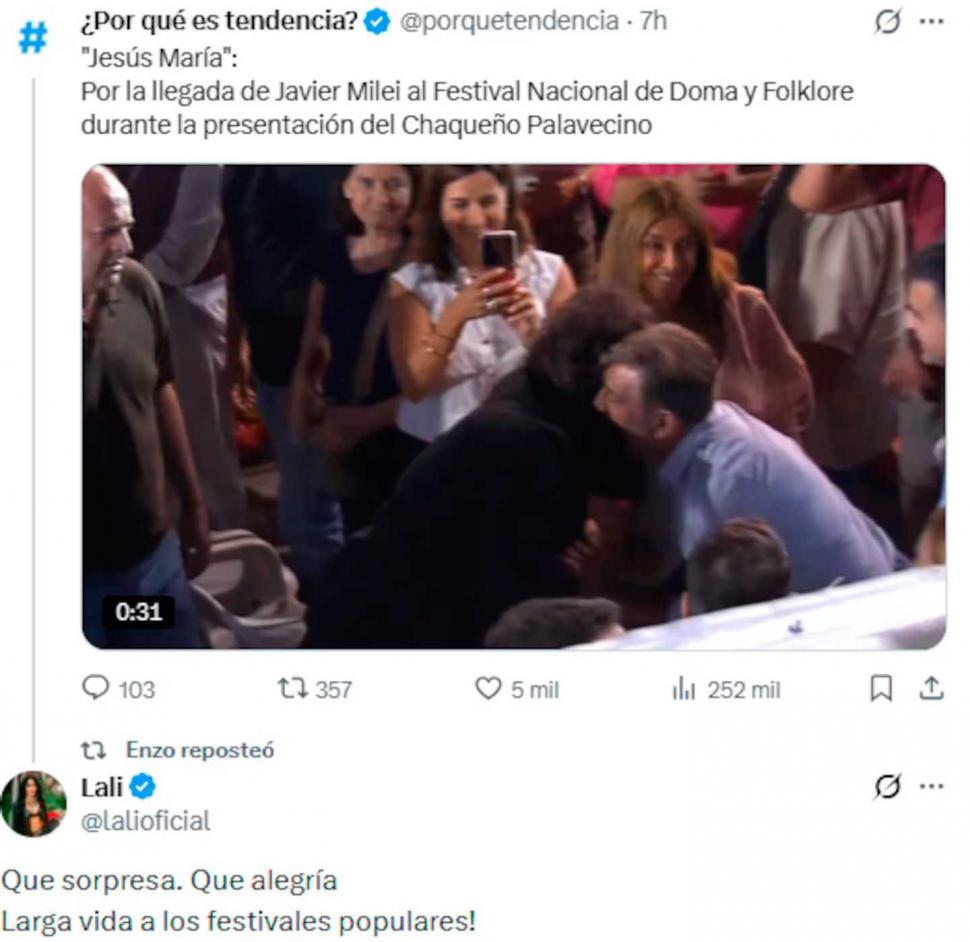
Task: Click the Grok icon on the top tweet
Action: click(x=887, y=22)
